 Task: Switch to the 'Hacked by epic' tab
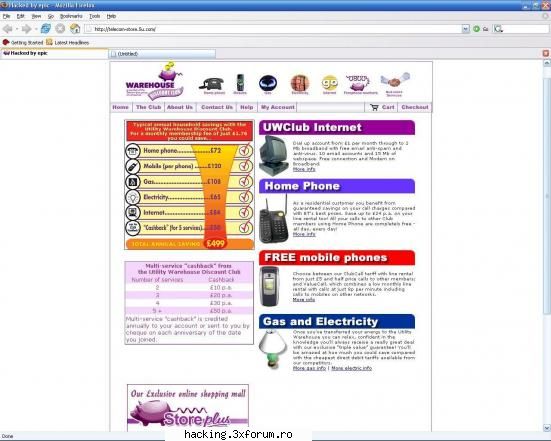[x=54, y=53]
